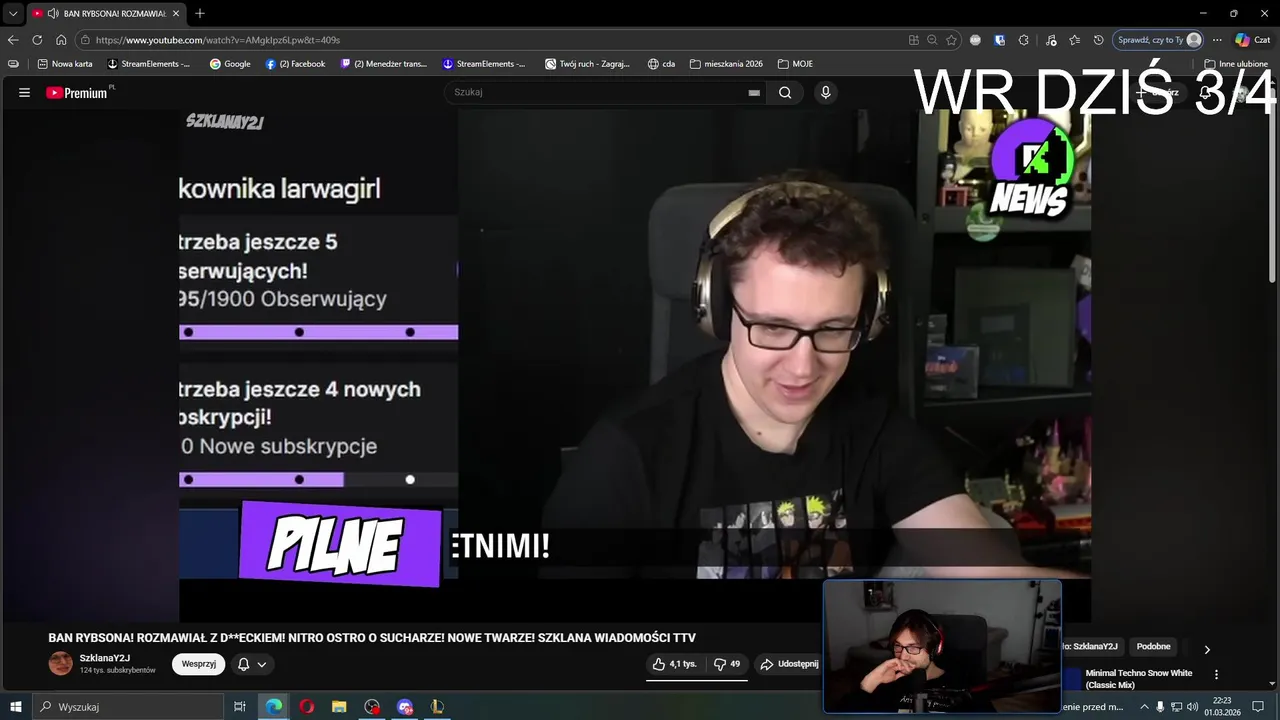Viewport: 1280px width, 720px height.
Task: Close the BAN RYBSONA browser tab
Action: pos(176,14)
